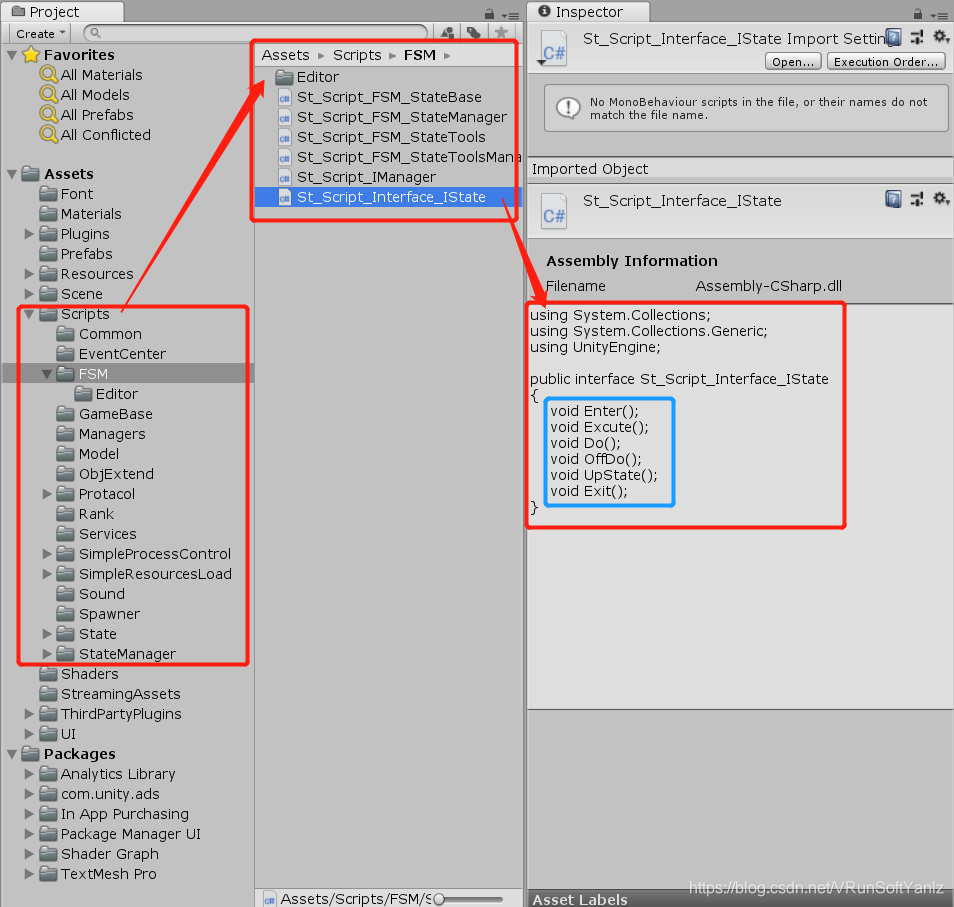Open Imported Object gear menu
Viewport: 954px width, 907px height.
tap(941, 199)
